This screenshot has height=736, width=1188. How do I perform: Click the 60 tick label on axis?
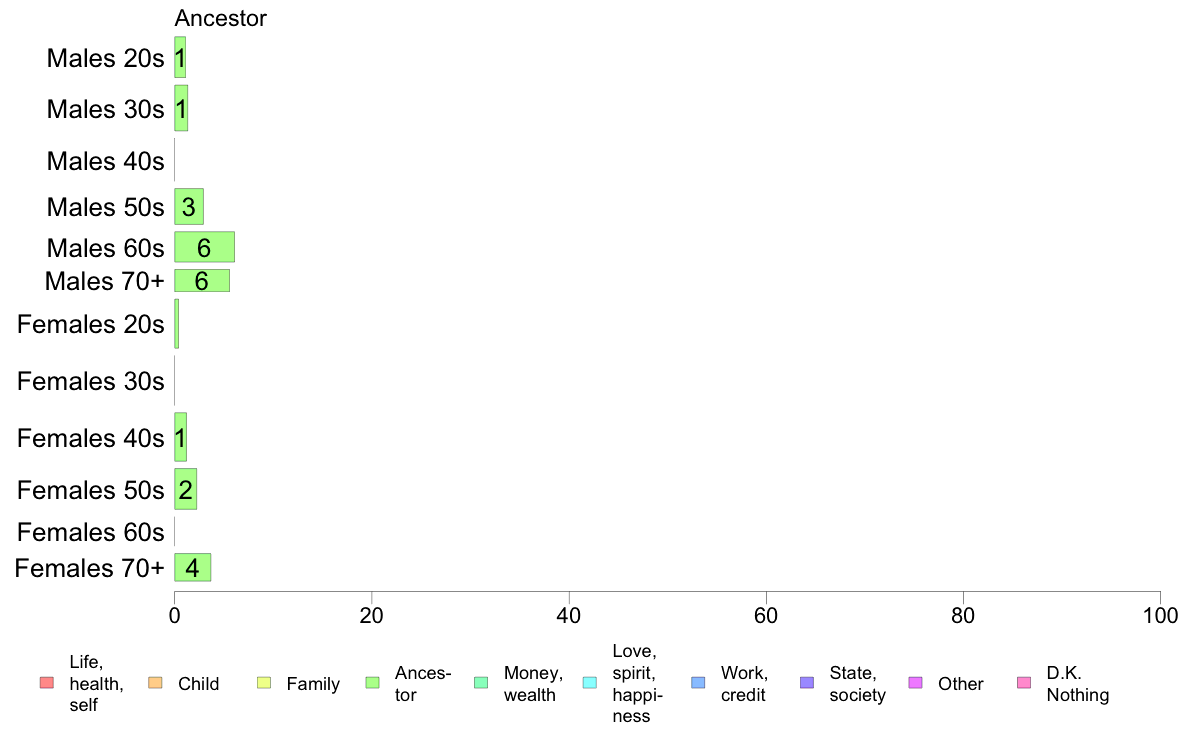pos(766,615)
